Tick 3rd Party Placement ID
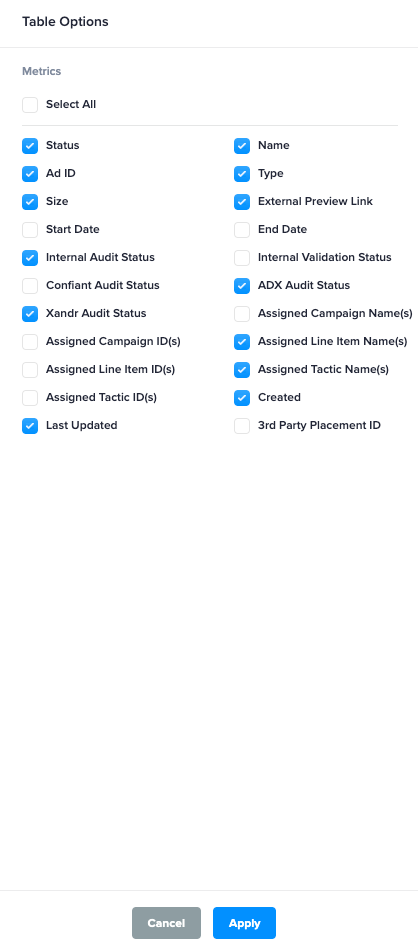 pyautogui.click(x=242, y=426)
